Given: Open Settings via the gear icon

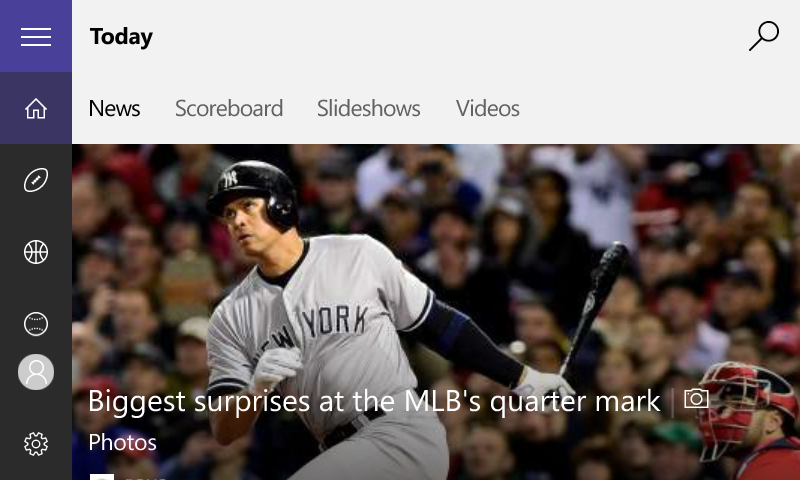Looking at the screenshot, I should pyautogui.click(x=36, y=444).
